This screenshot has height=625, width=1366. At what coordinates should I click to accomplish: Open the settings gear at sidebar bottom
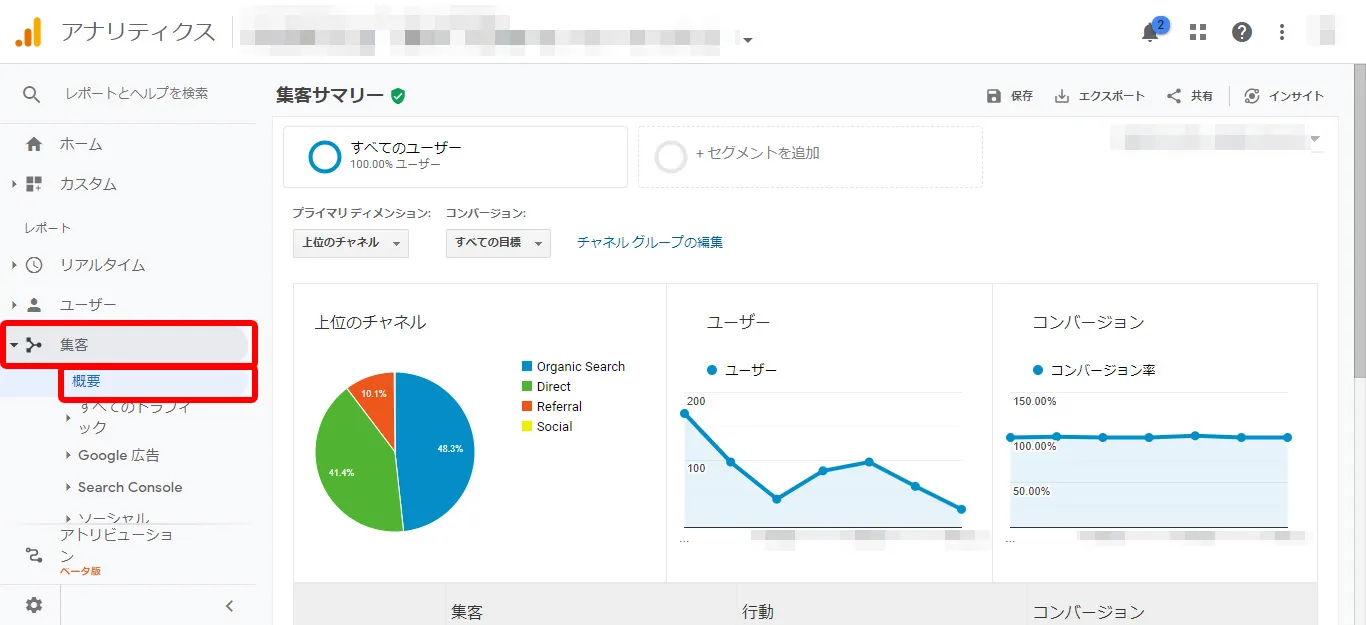33,605
